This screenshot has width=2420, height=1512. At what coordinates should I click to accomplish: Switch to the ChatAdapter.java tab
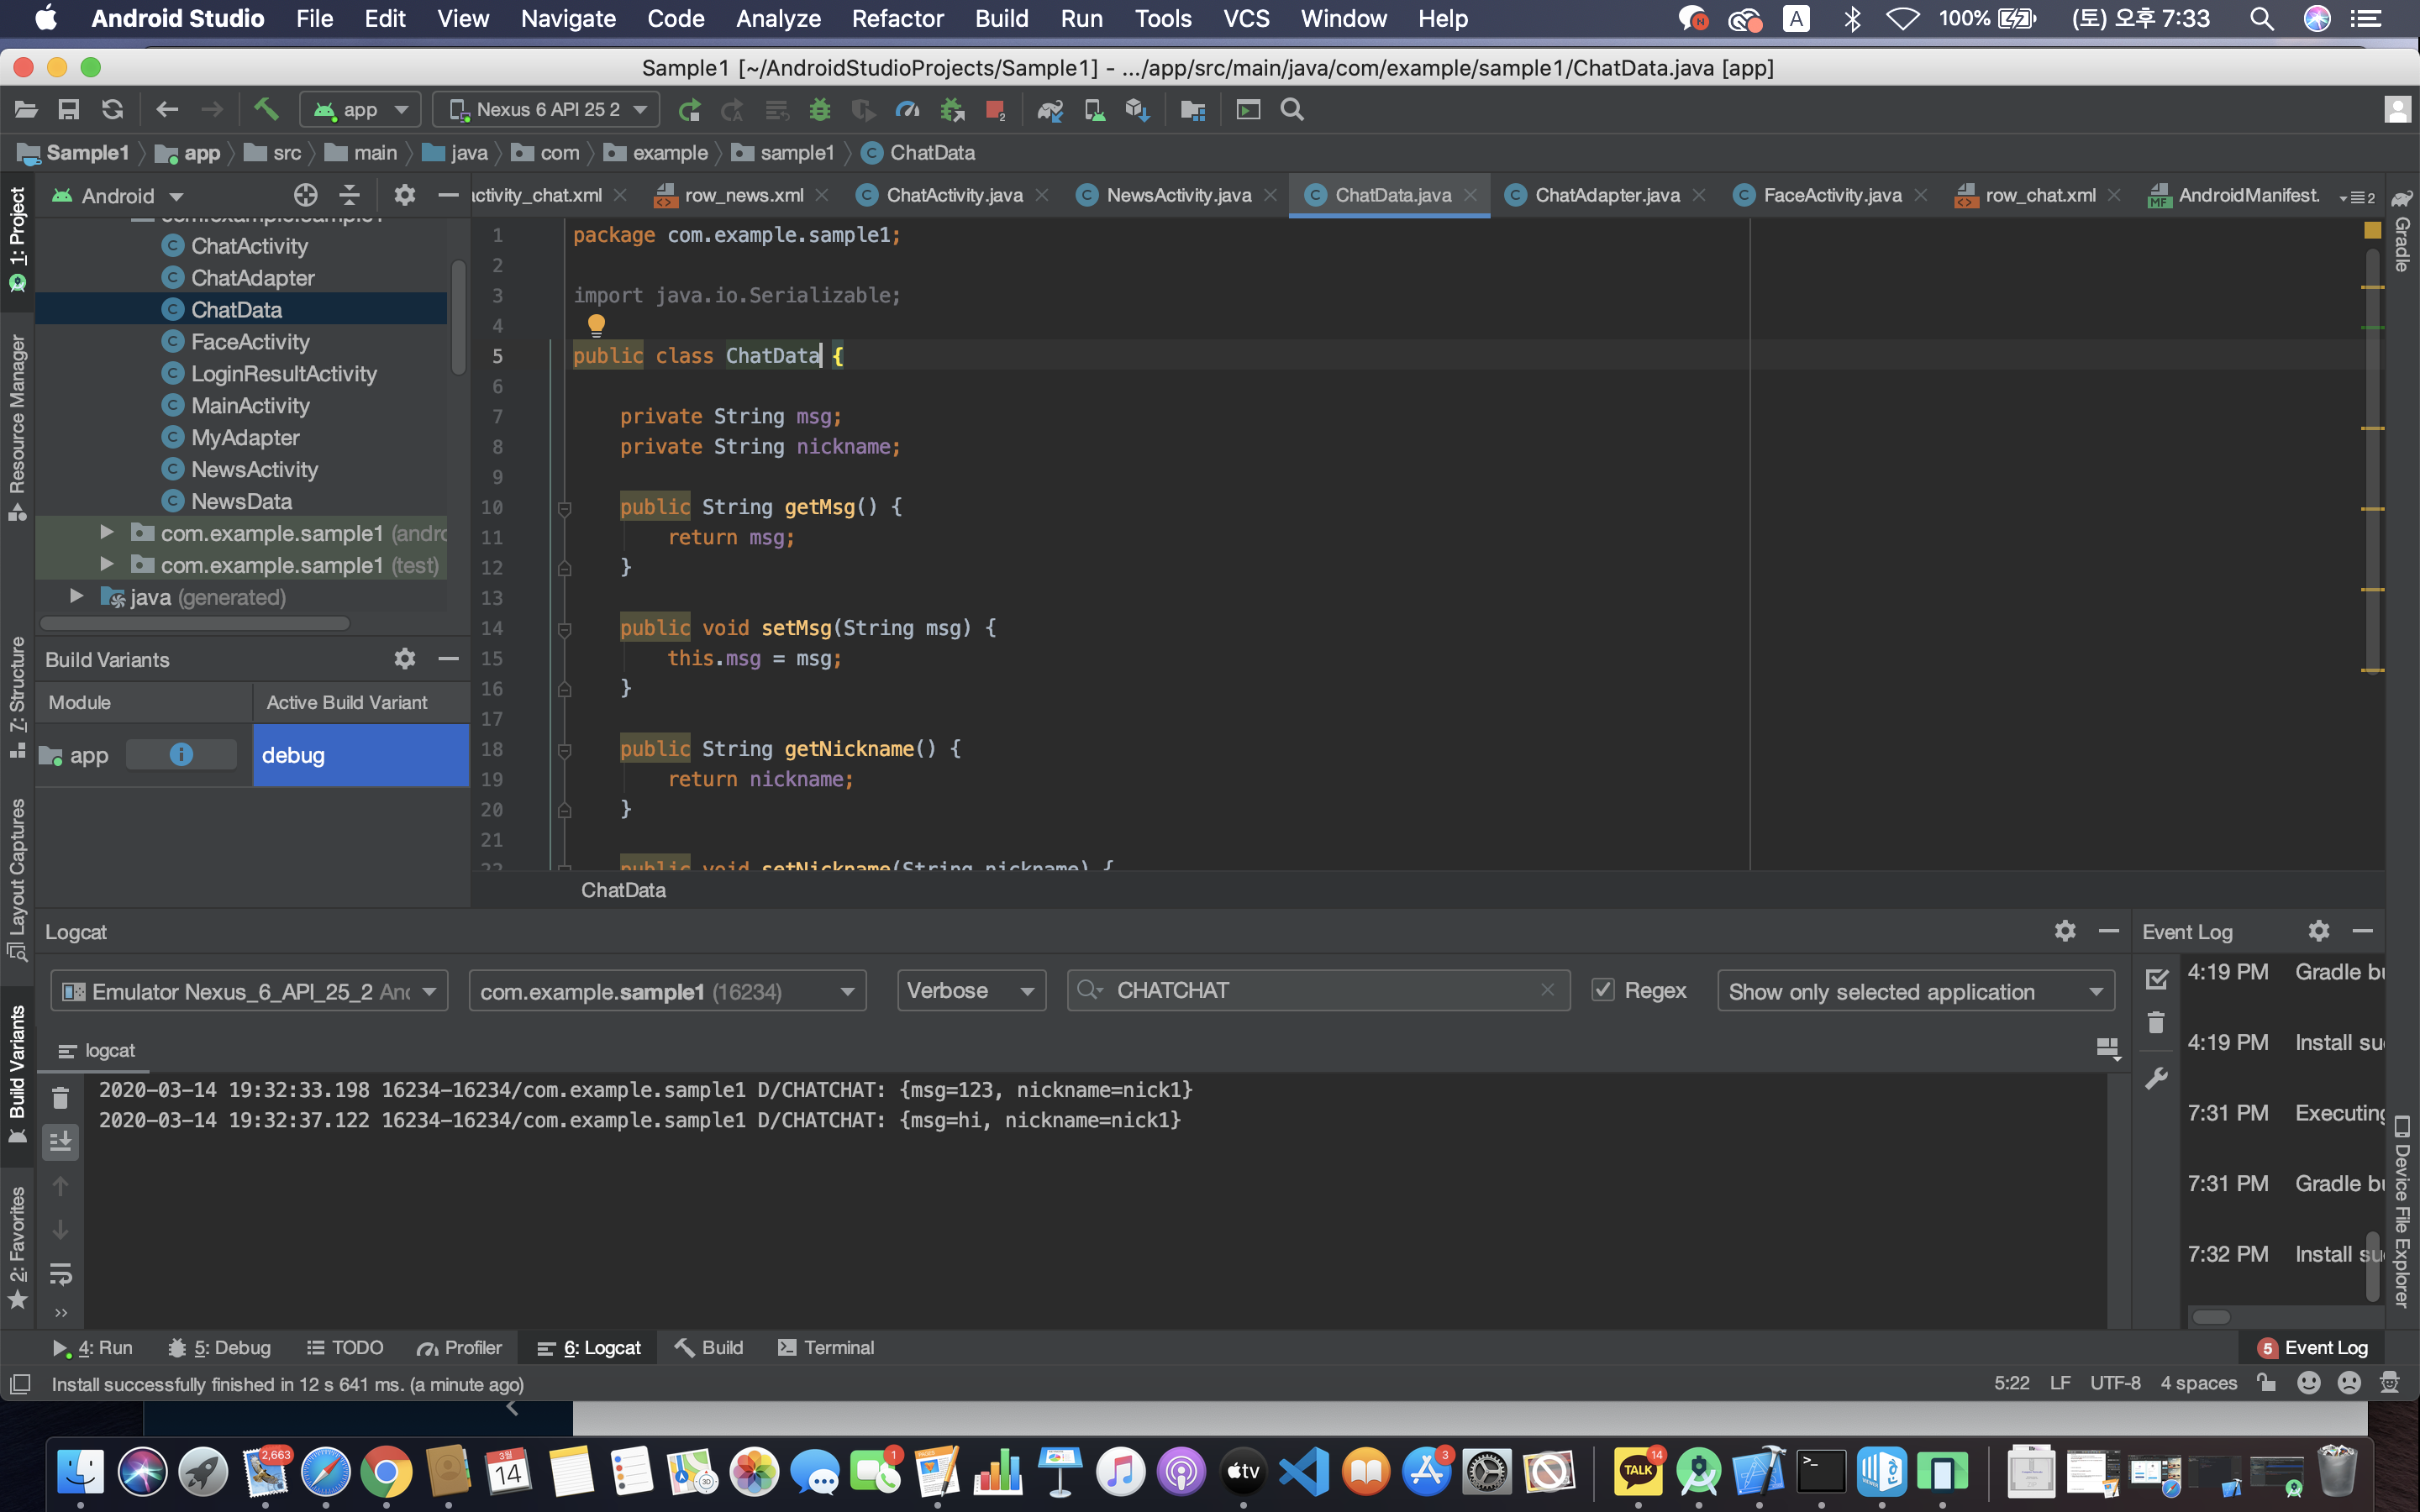[x=1606, y=195]
